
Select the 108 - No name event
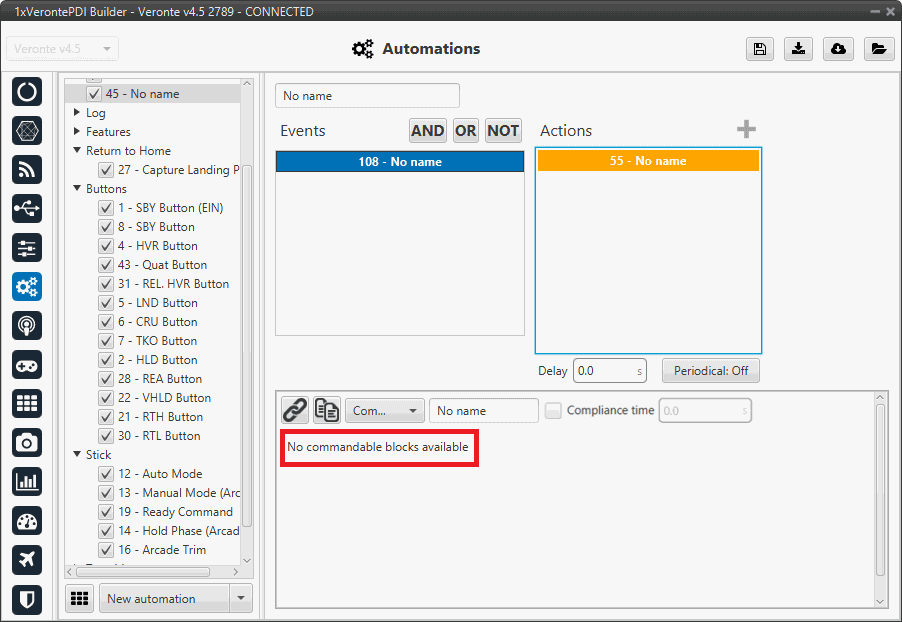point(400,162)
